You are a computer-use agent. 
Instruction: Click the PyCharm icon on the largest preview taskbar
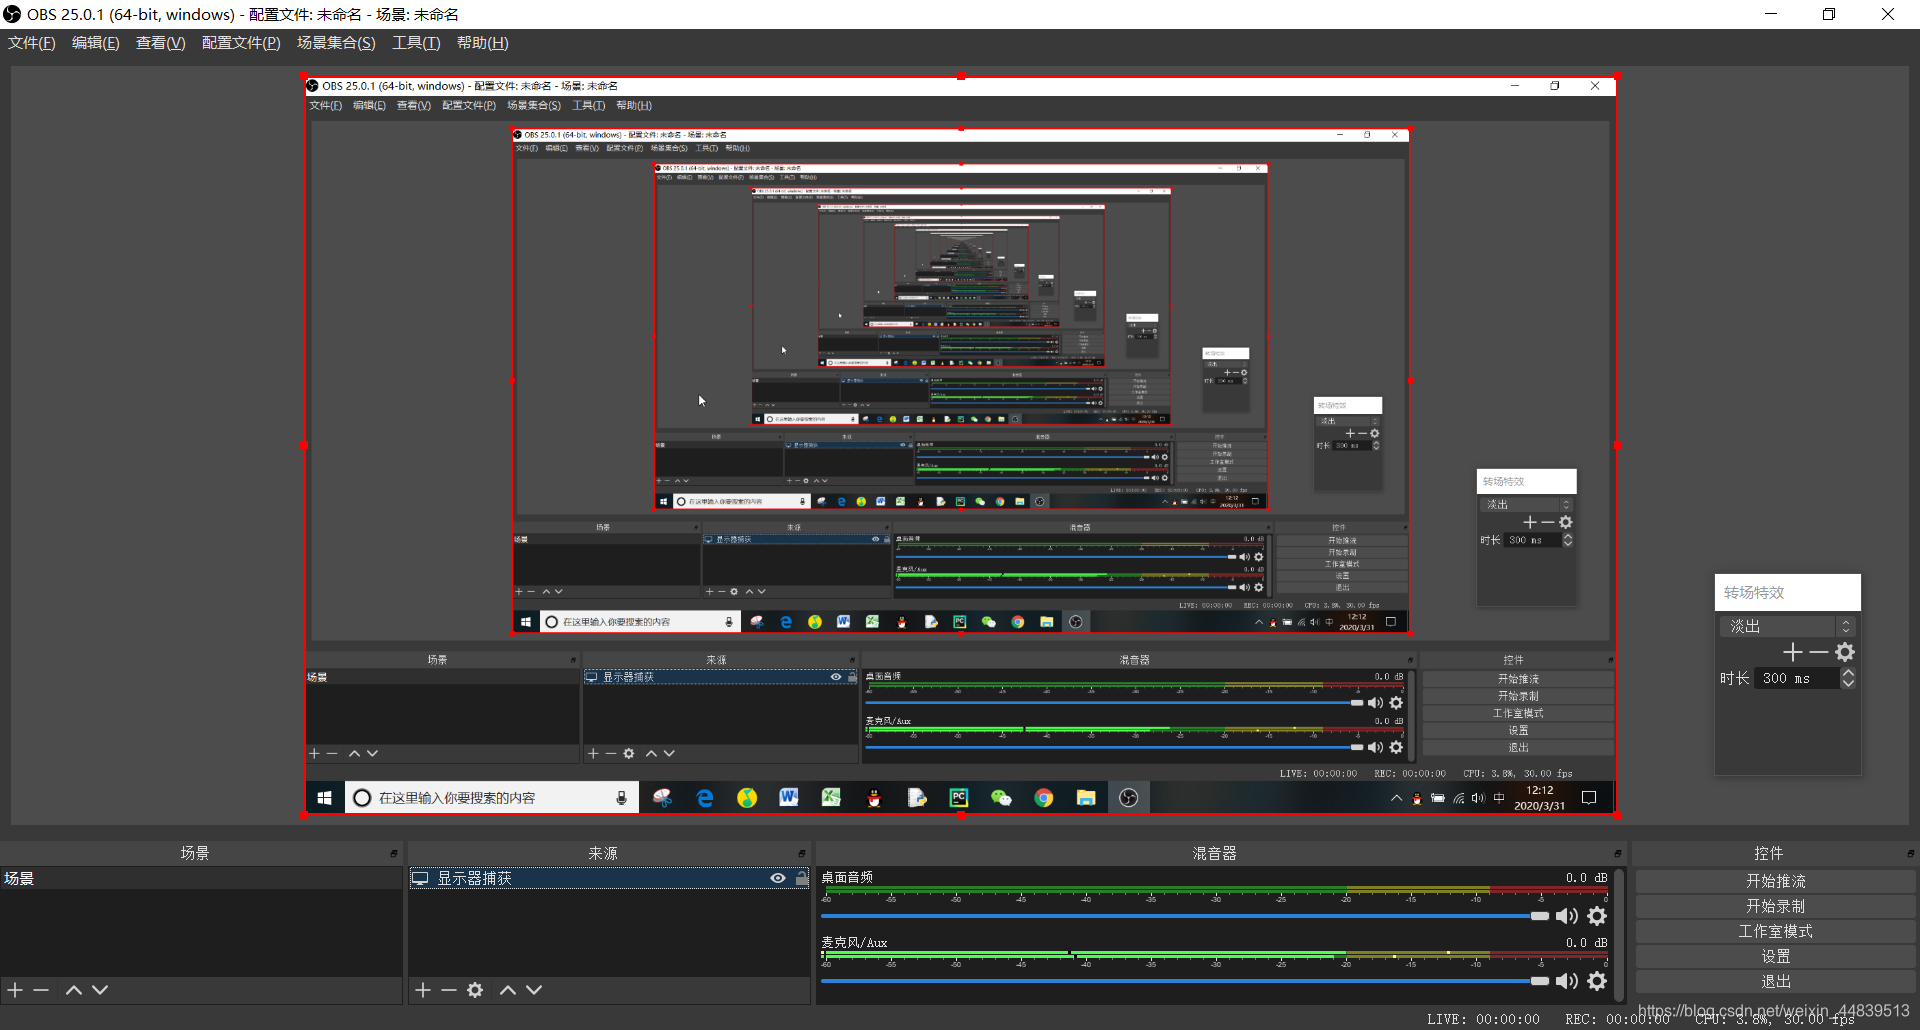[959, 798]
